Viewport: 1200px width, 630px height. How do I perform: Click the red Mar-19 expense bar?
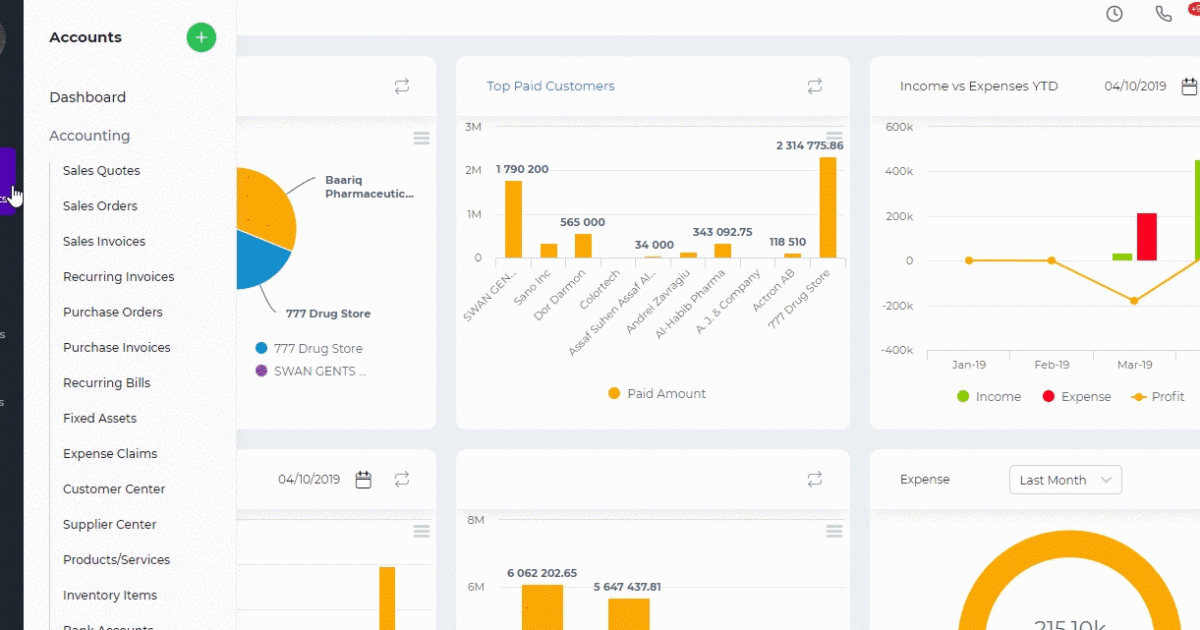(x=1147, y=237)
